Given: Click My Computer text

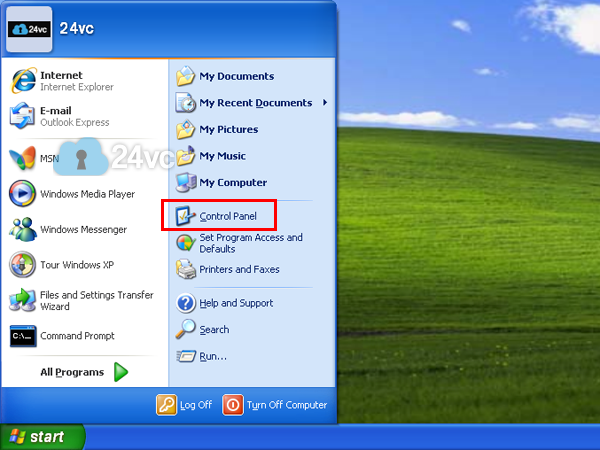Looking at the screenshot, I should pyautogui.click(x=233, y=183).
